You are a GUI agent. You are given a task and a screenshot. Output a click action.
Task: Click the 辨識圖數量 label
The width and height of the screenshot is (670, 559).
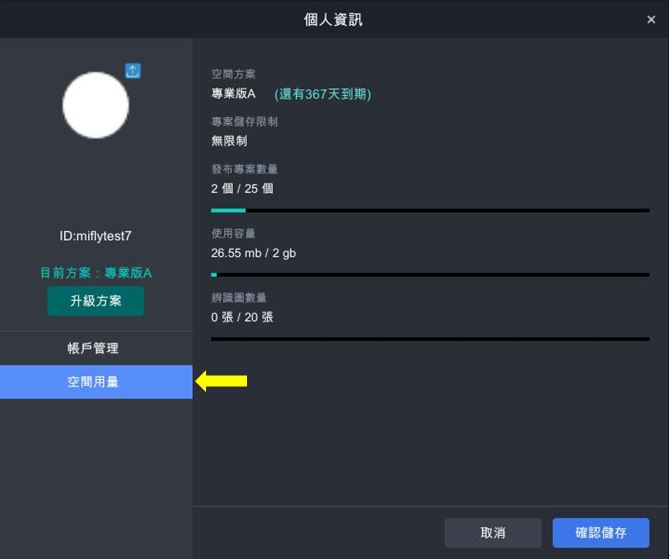point(239,297)
